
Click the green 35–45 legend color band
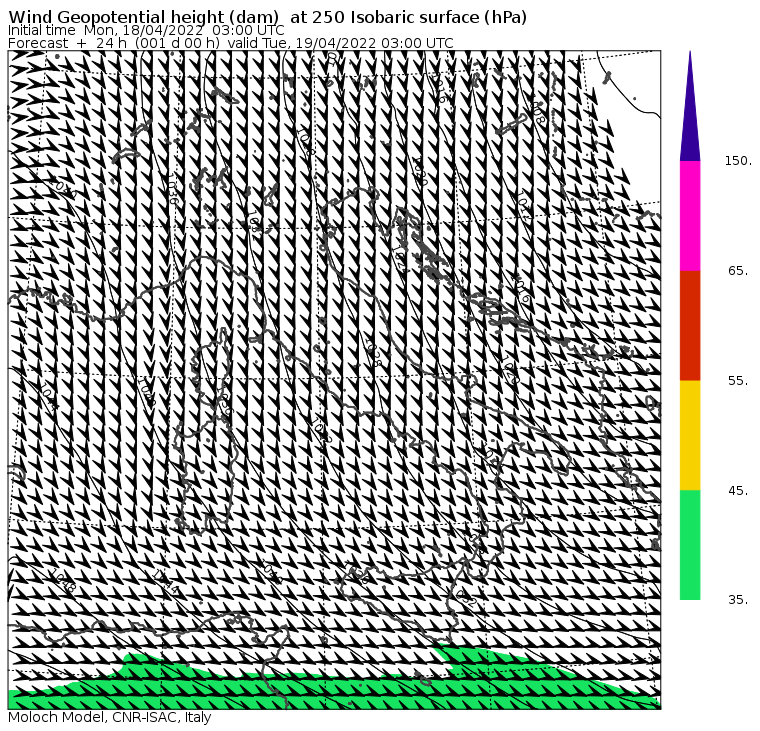pyautogui.click(x=690, y=545)
